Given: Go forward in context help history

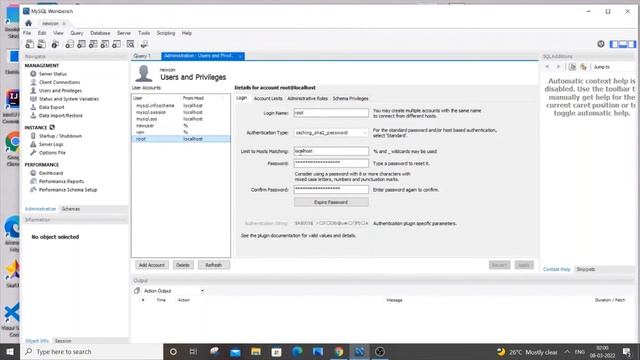Looking at the screenshot, I should click(x=558, y=67).
